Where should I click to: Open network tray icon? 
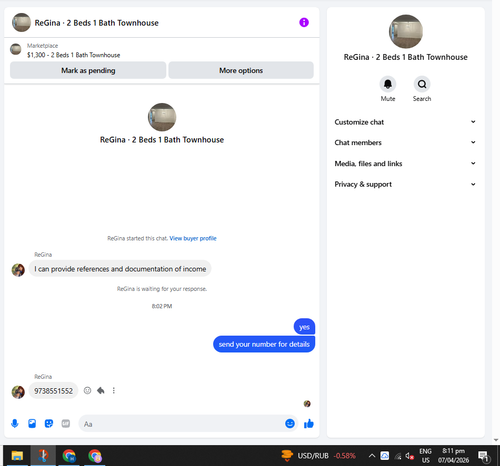tap(398, 456)
